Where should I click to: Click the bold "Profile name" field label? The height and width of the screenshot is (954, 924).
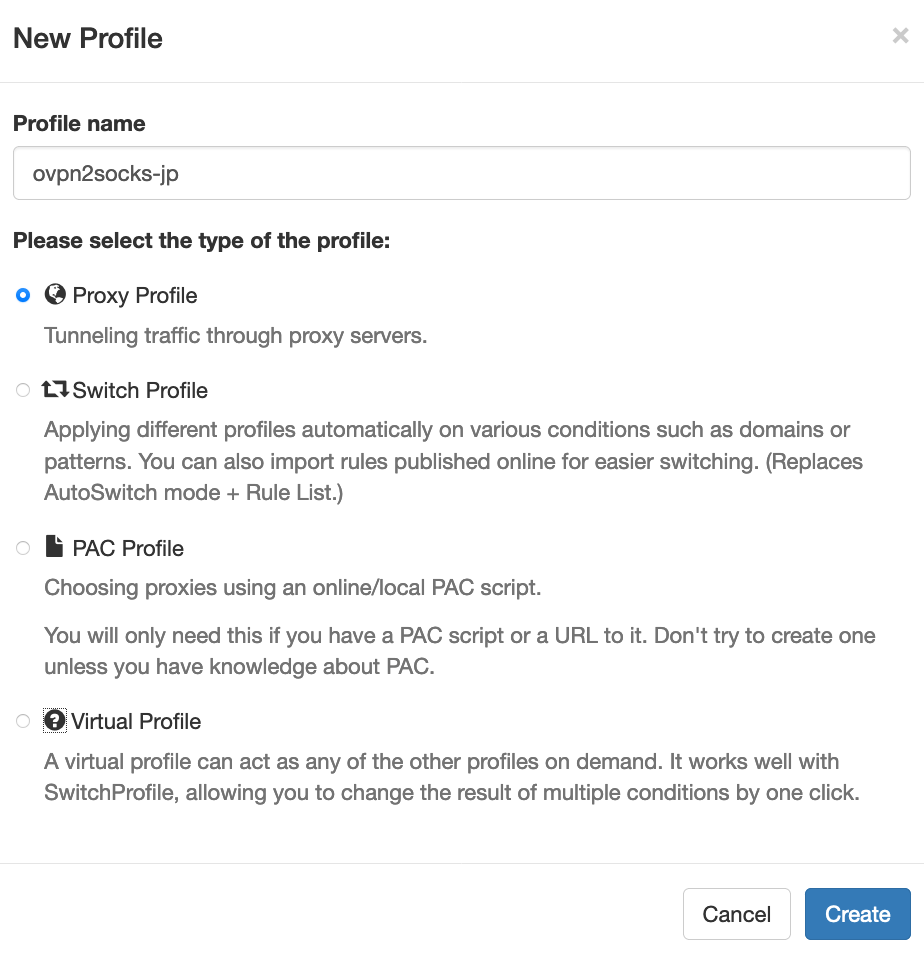coord(79,124)
